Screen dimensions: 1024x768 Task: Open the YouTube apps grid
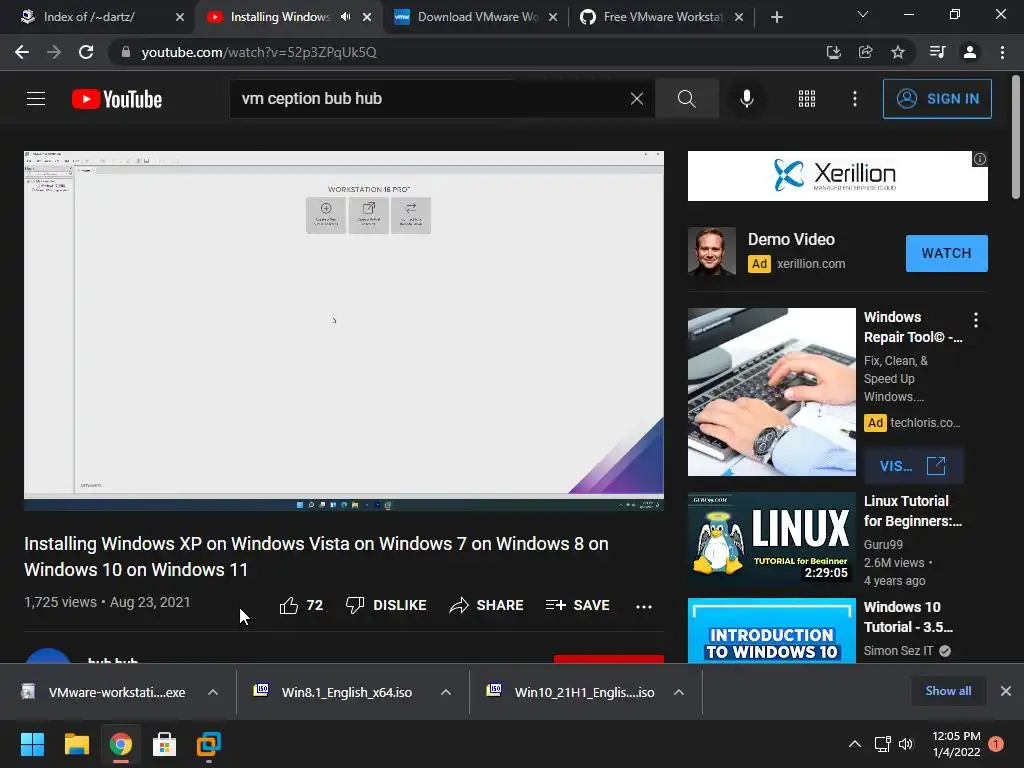point(807,99)
